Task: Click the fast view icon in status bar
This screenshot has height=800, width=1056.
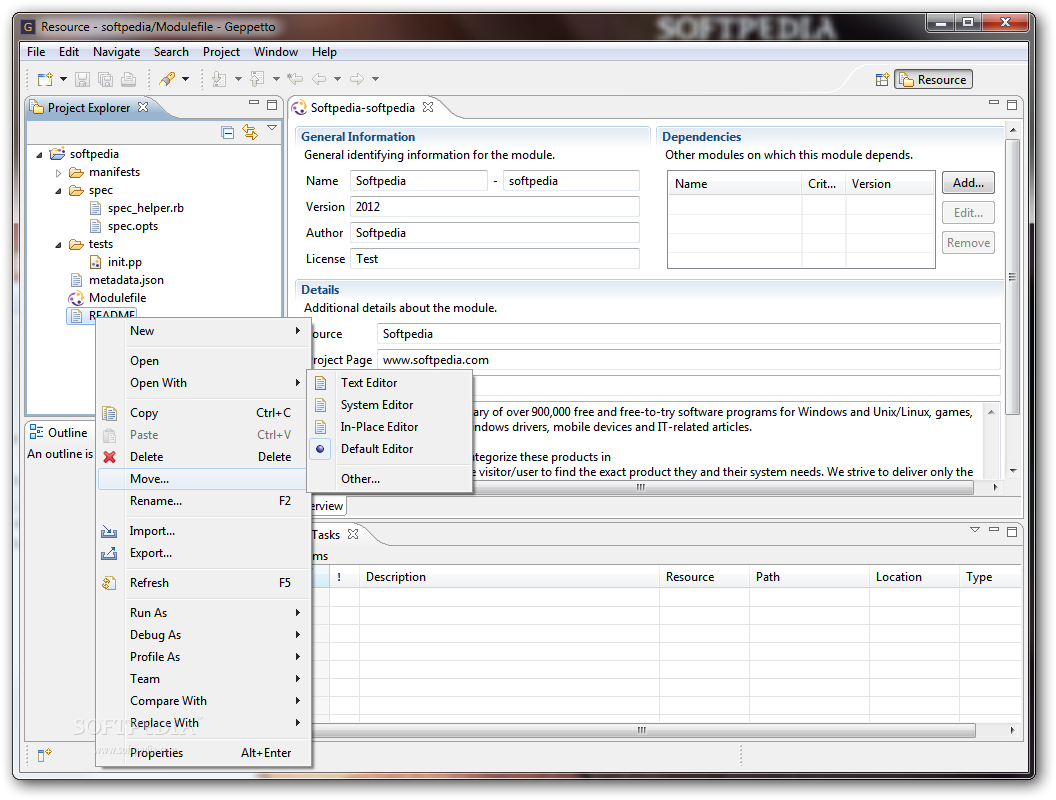Action: (x=44, y=755)
